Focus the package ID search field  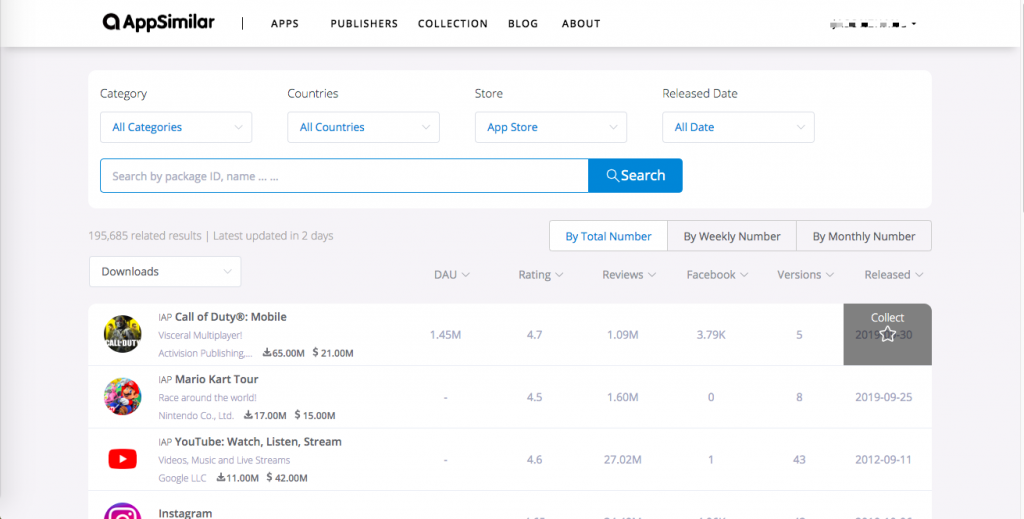coord(344,176)
